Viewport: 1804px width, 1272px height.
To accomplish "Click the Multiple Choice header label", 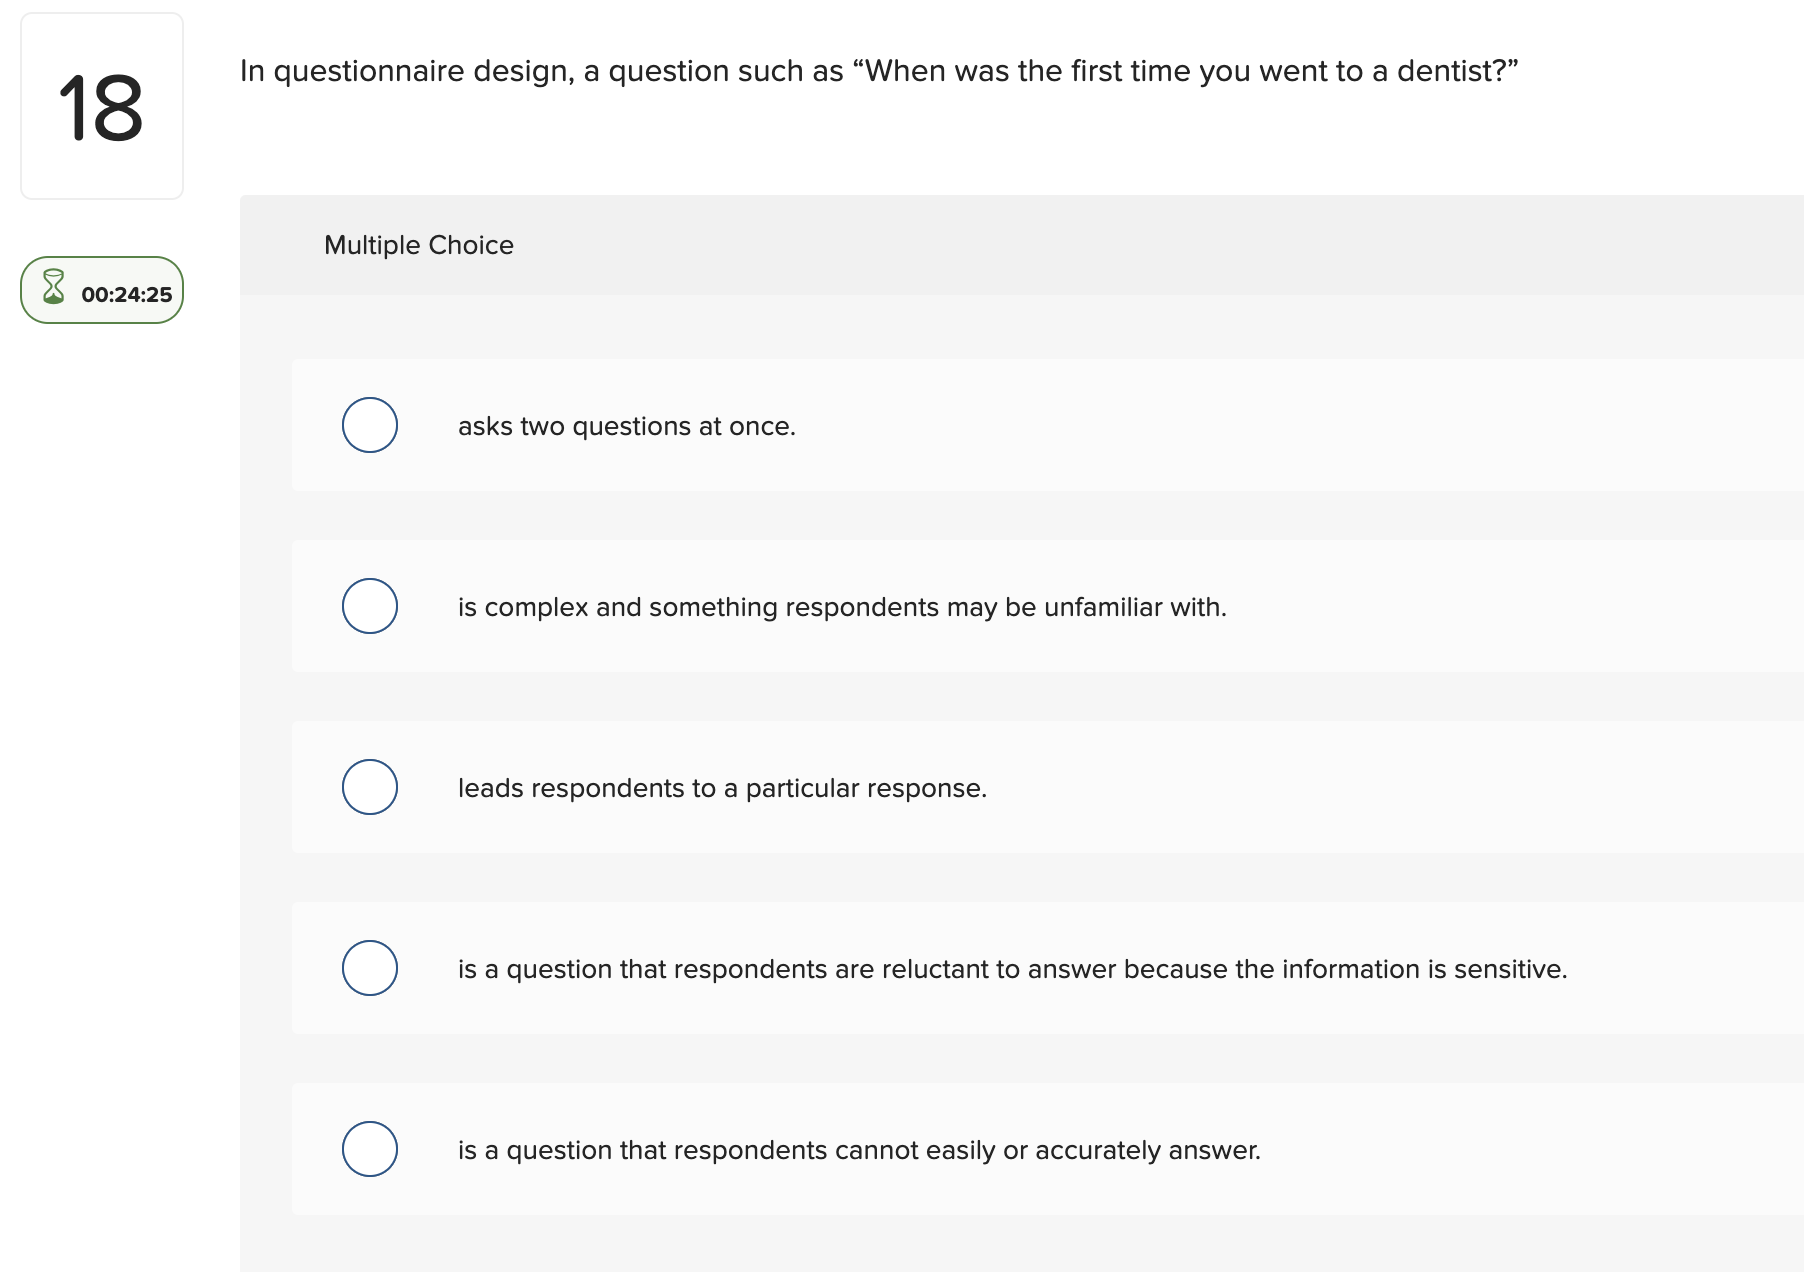I will 418,245.
